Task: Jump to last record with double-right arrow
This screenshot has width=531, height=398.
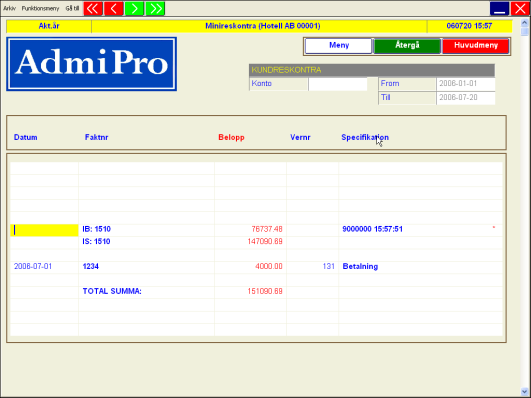Action: 155,8
